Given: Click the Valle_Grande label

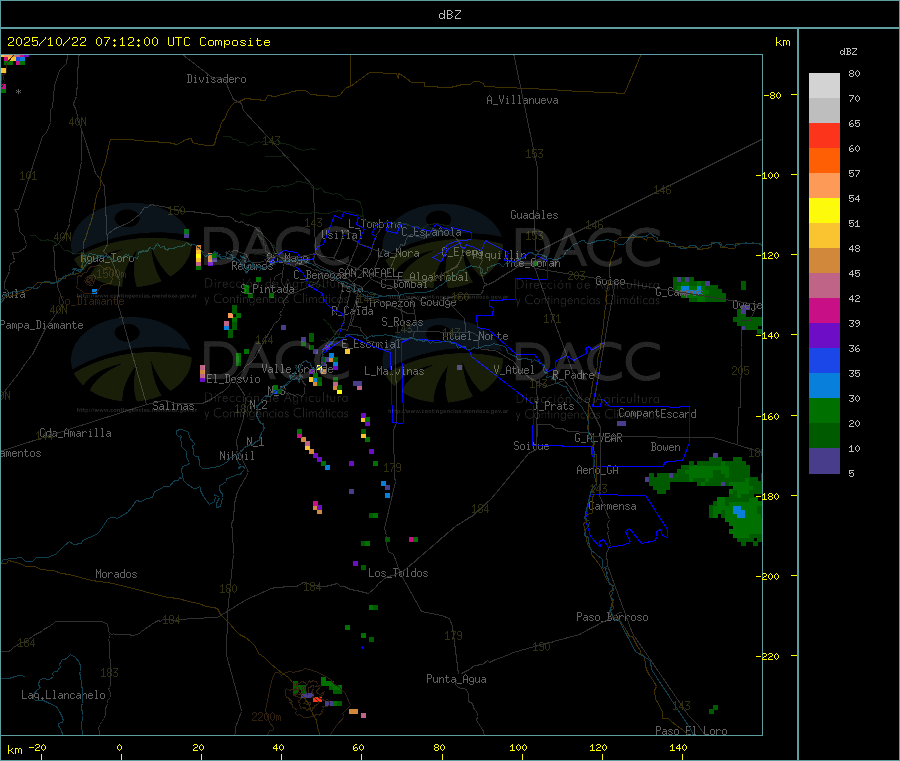Looking at the screenshot, I should [x=297, y=369].
